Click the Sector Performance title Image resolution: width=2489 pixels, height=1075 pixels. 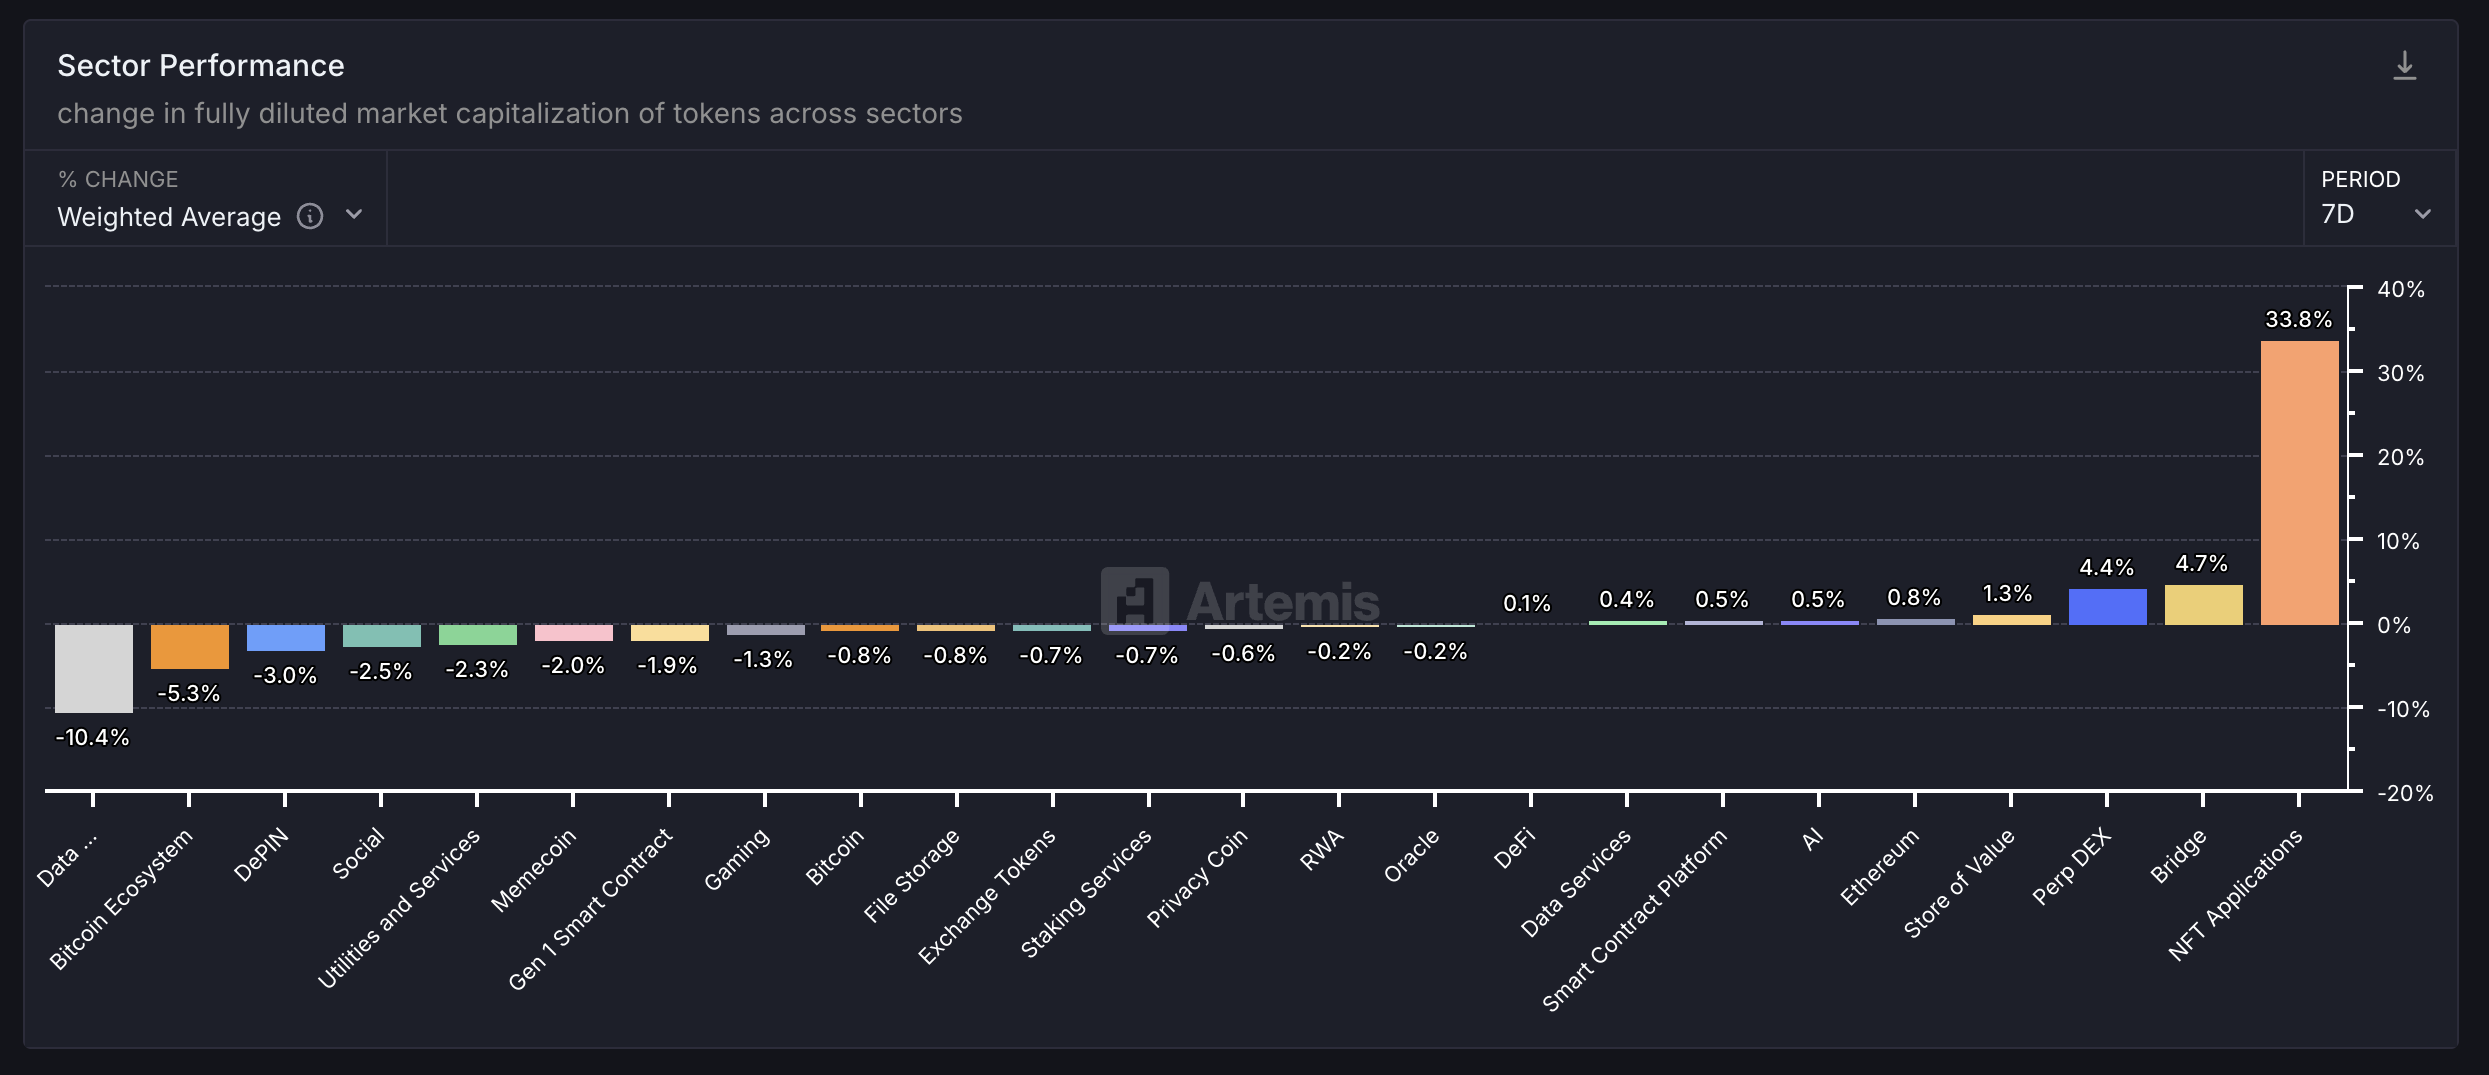(201, 64)
